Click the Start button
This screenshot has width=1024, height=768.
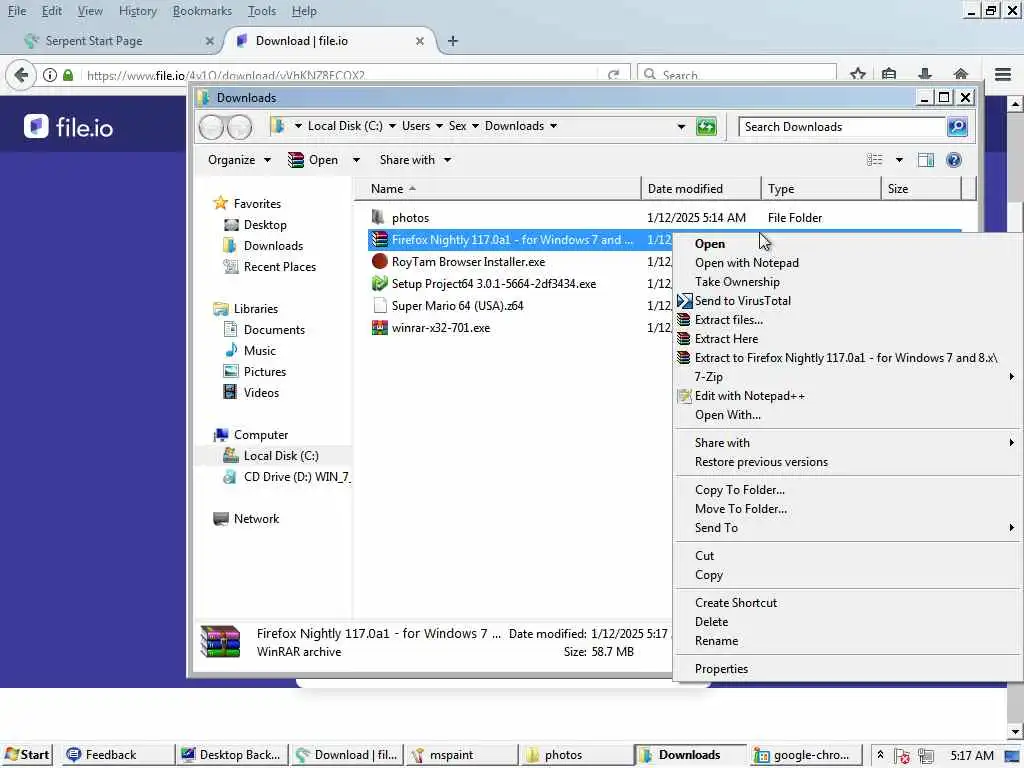27,755
